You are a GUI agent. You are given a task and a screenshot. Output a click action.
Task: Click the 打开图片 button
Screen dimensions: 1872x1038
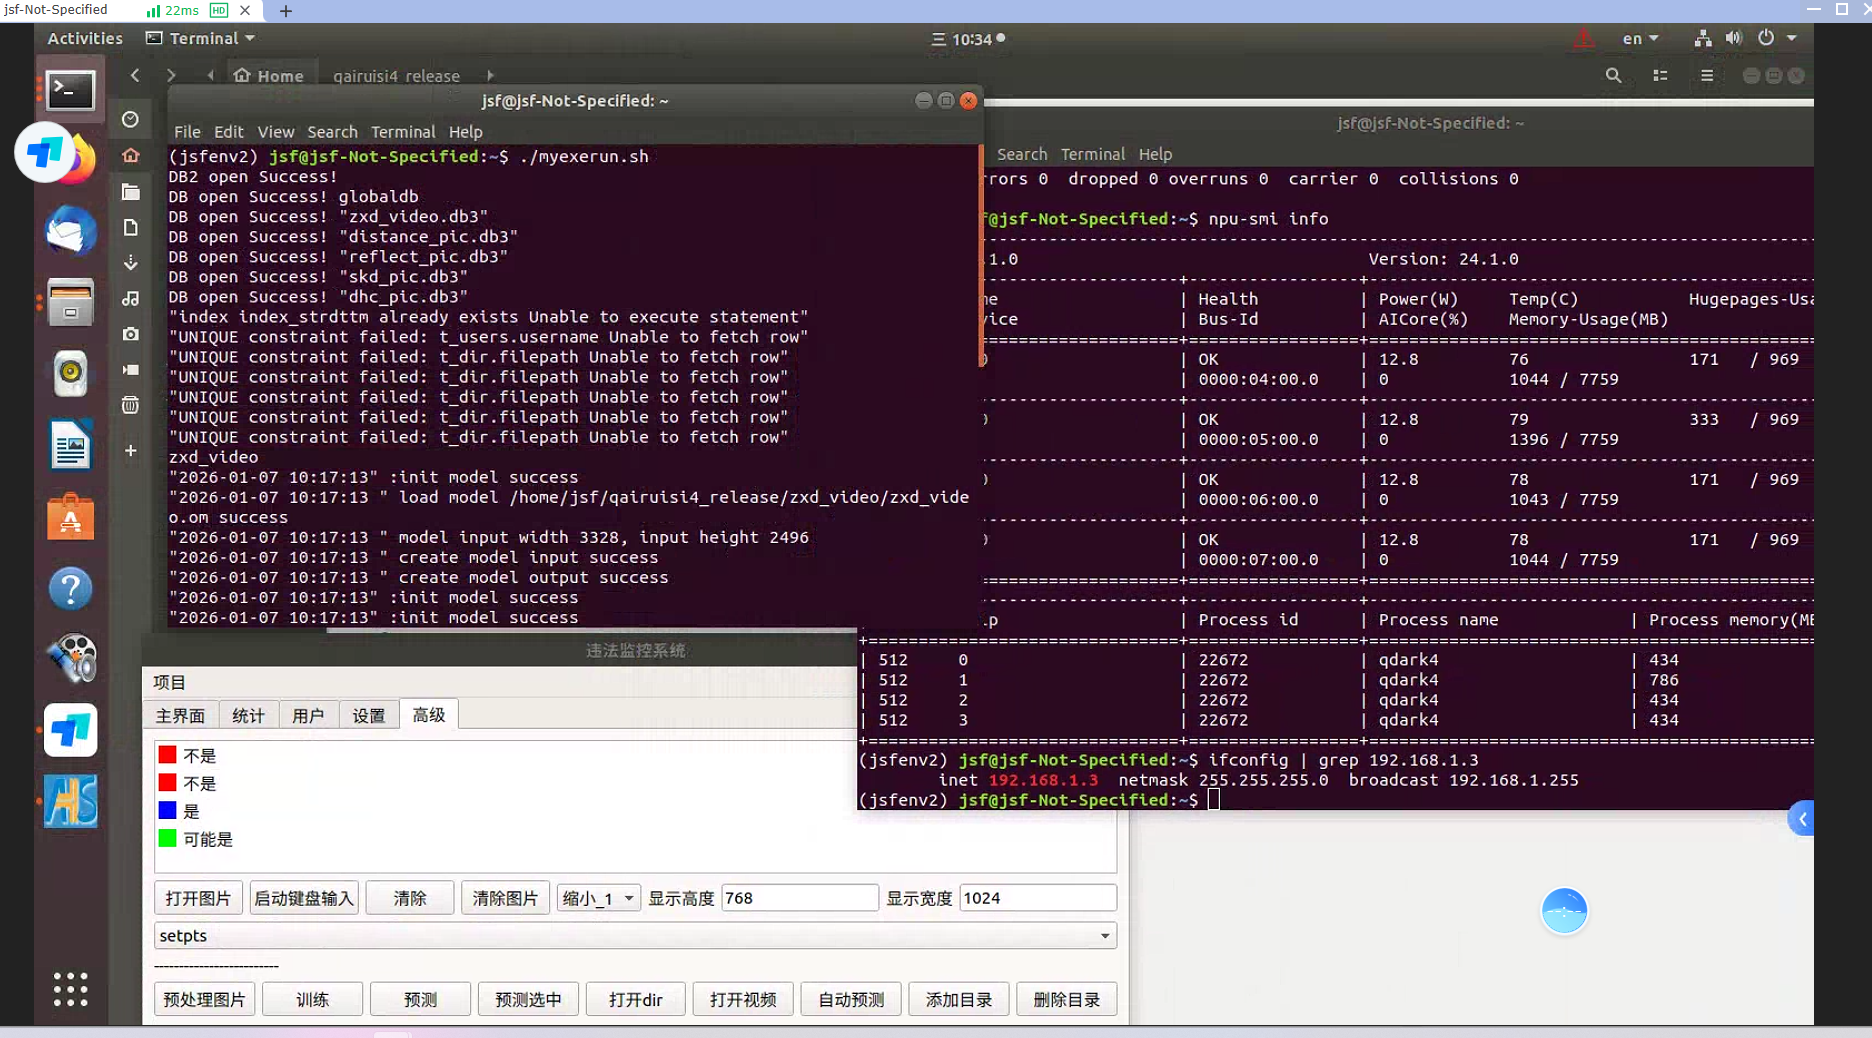pyautogui.click(x=198, y=898)
